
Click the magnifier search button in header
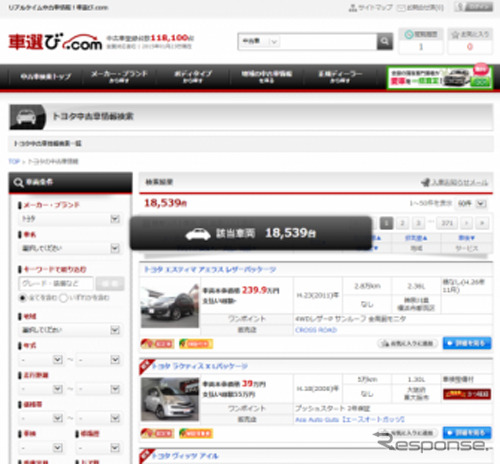pos(384,41)
